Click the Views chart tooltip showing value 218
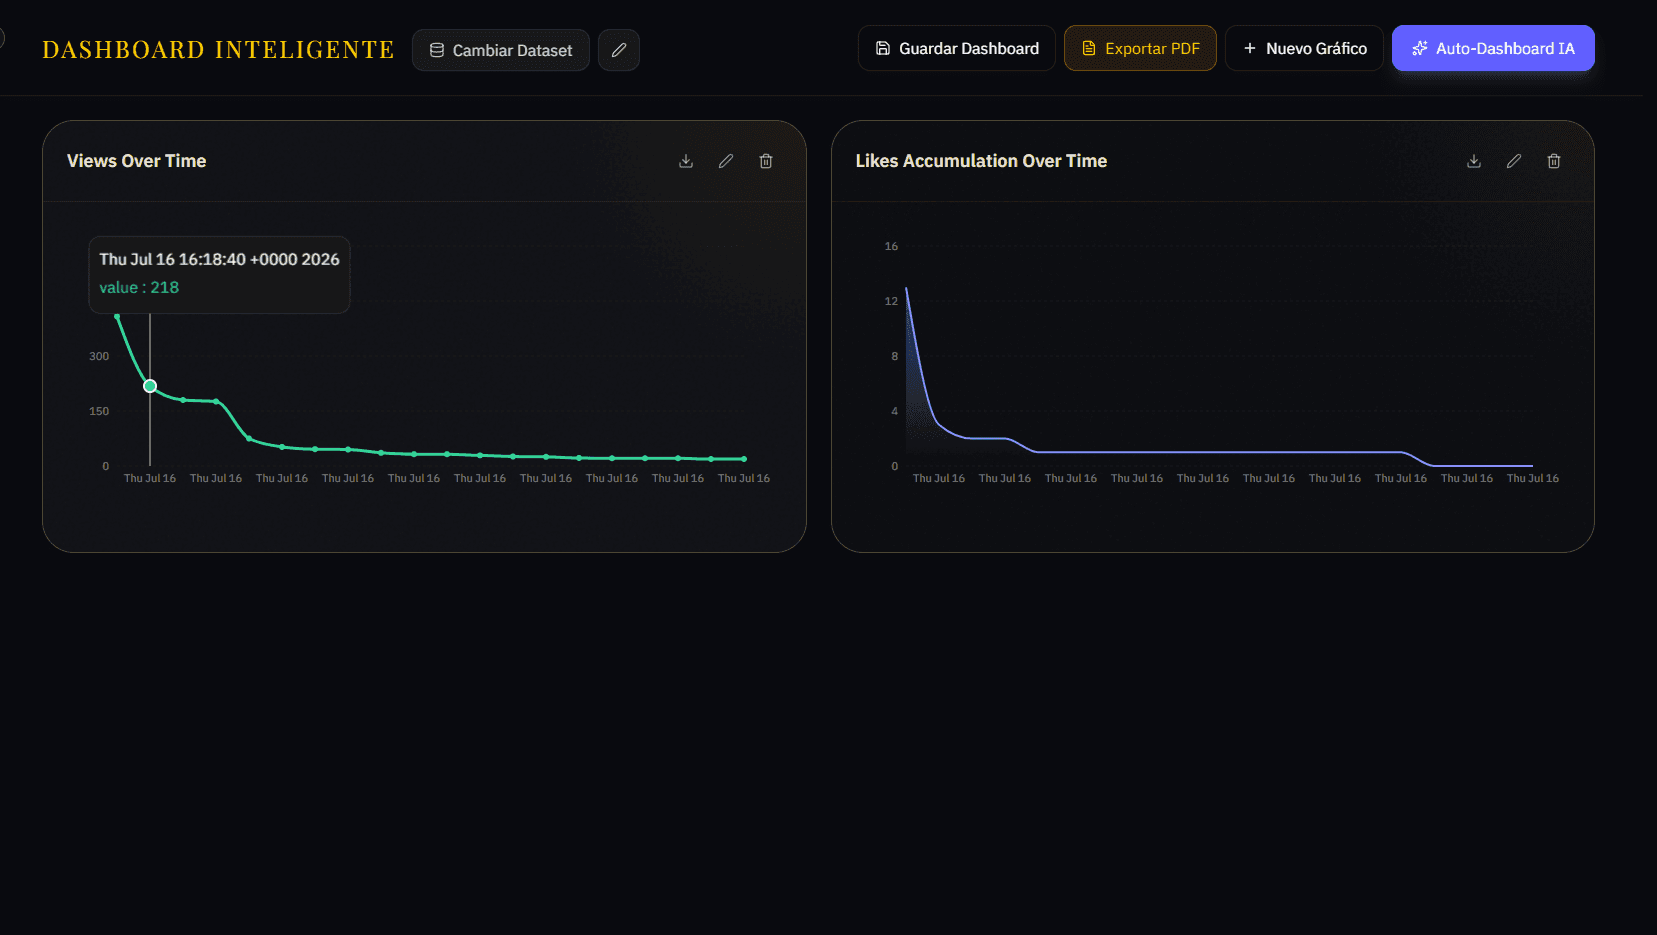 [219, 274]
